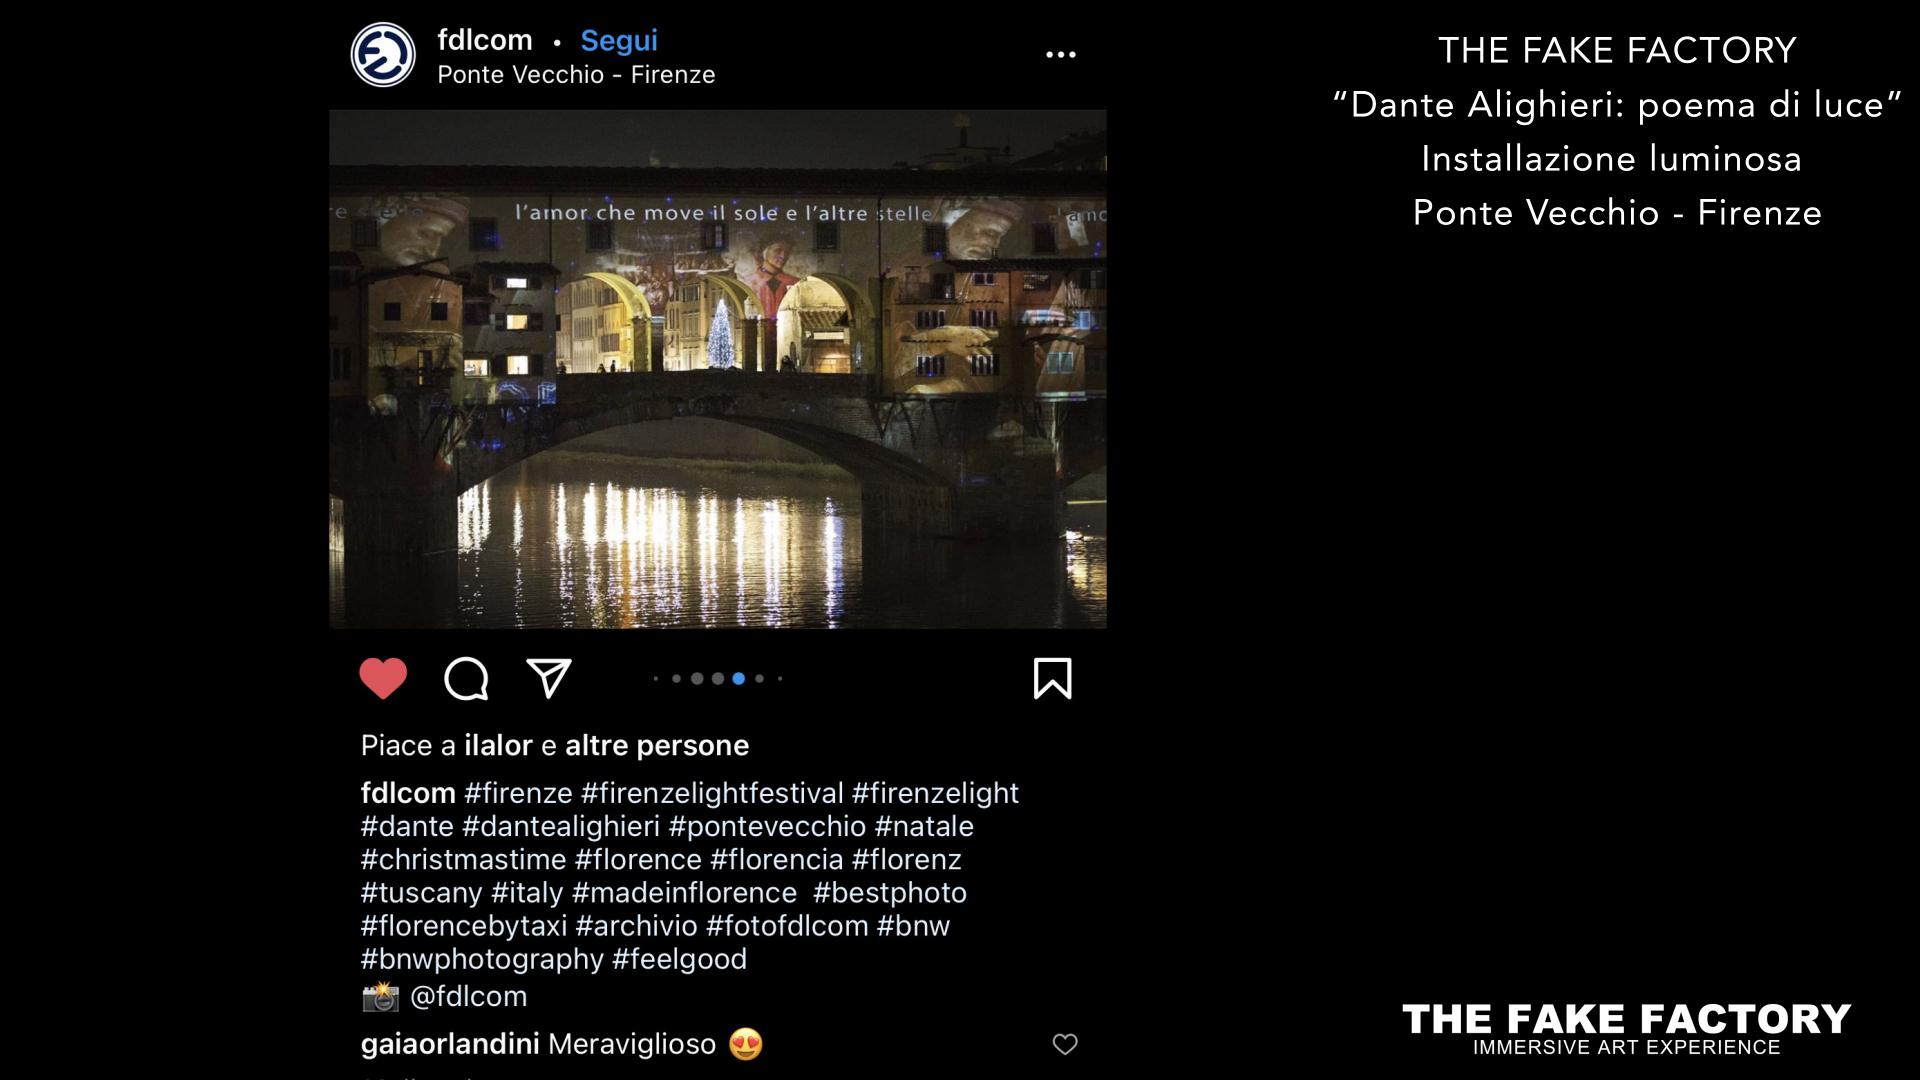
Task: Open the Ponte Vecchio - Firenze location
Action: click(576, 75)
